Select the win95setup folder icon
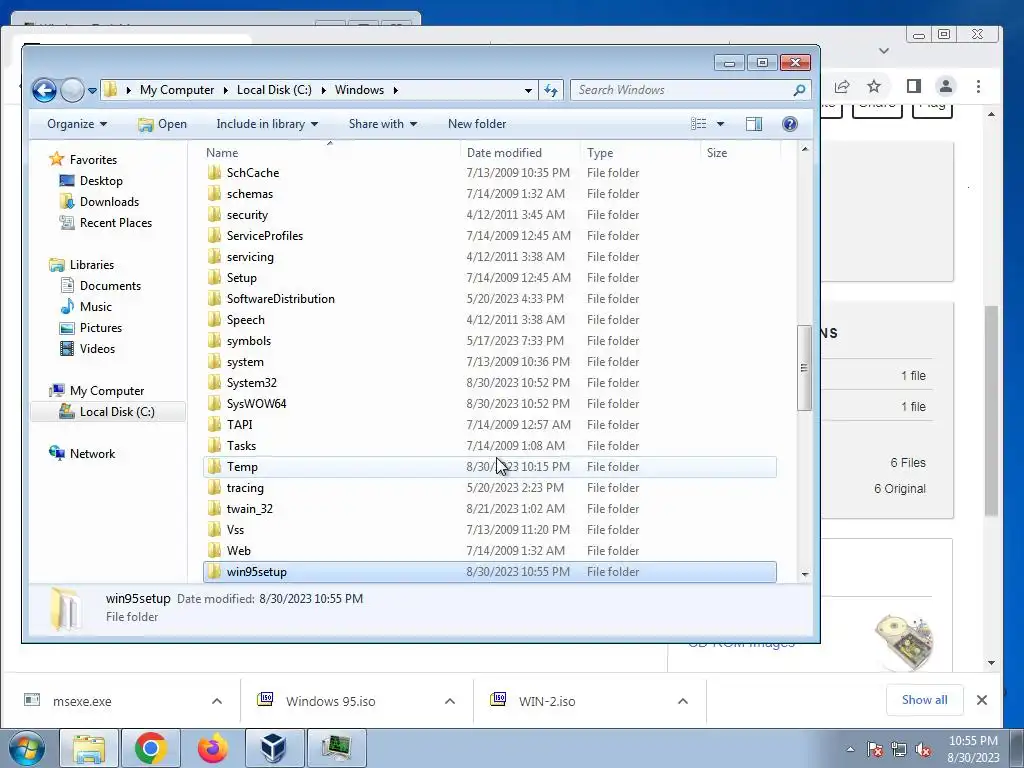This screenshot has width=1024, height=768. pos(214,571)
